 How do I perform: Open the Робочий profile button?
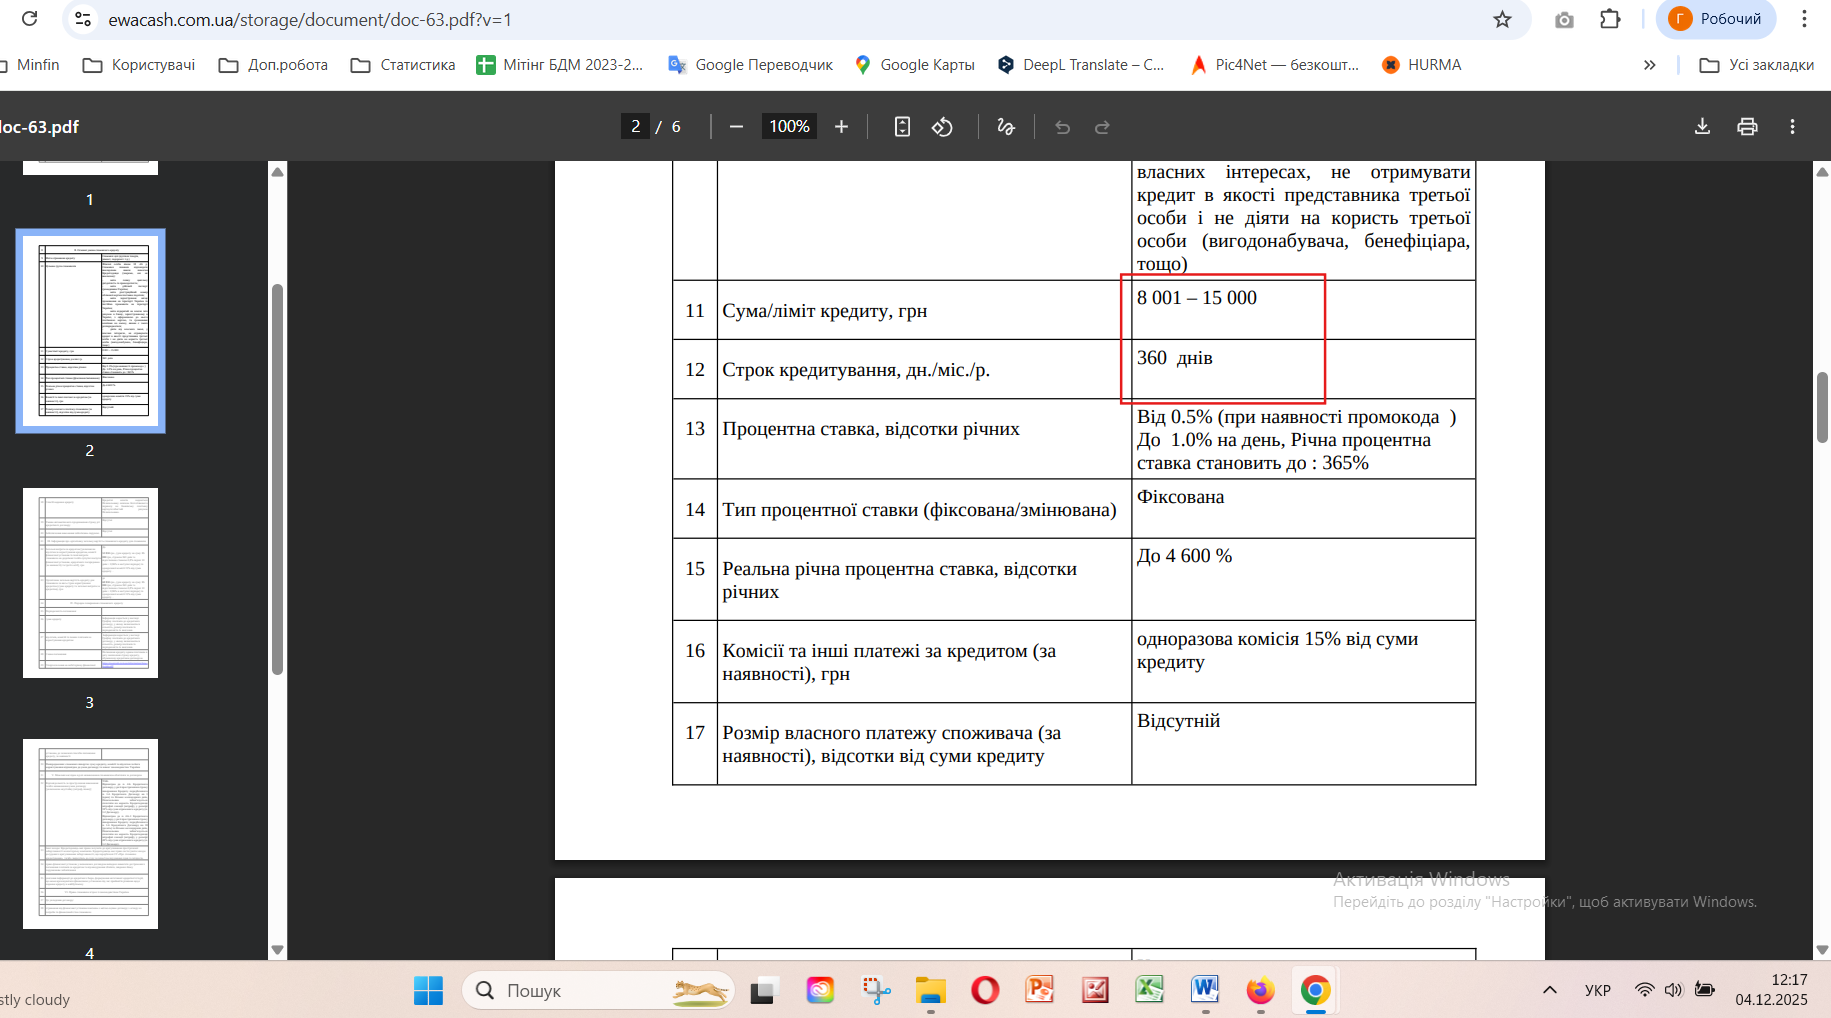pos(1716,19)
